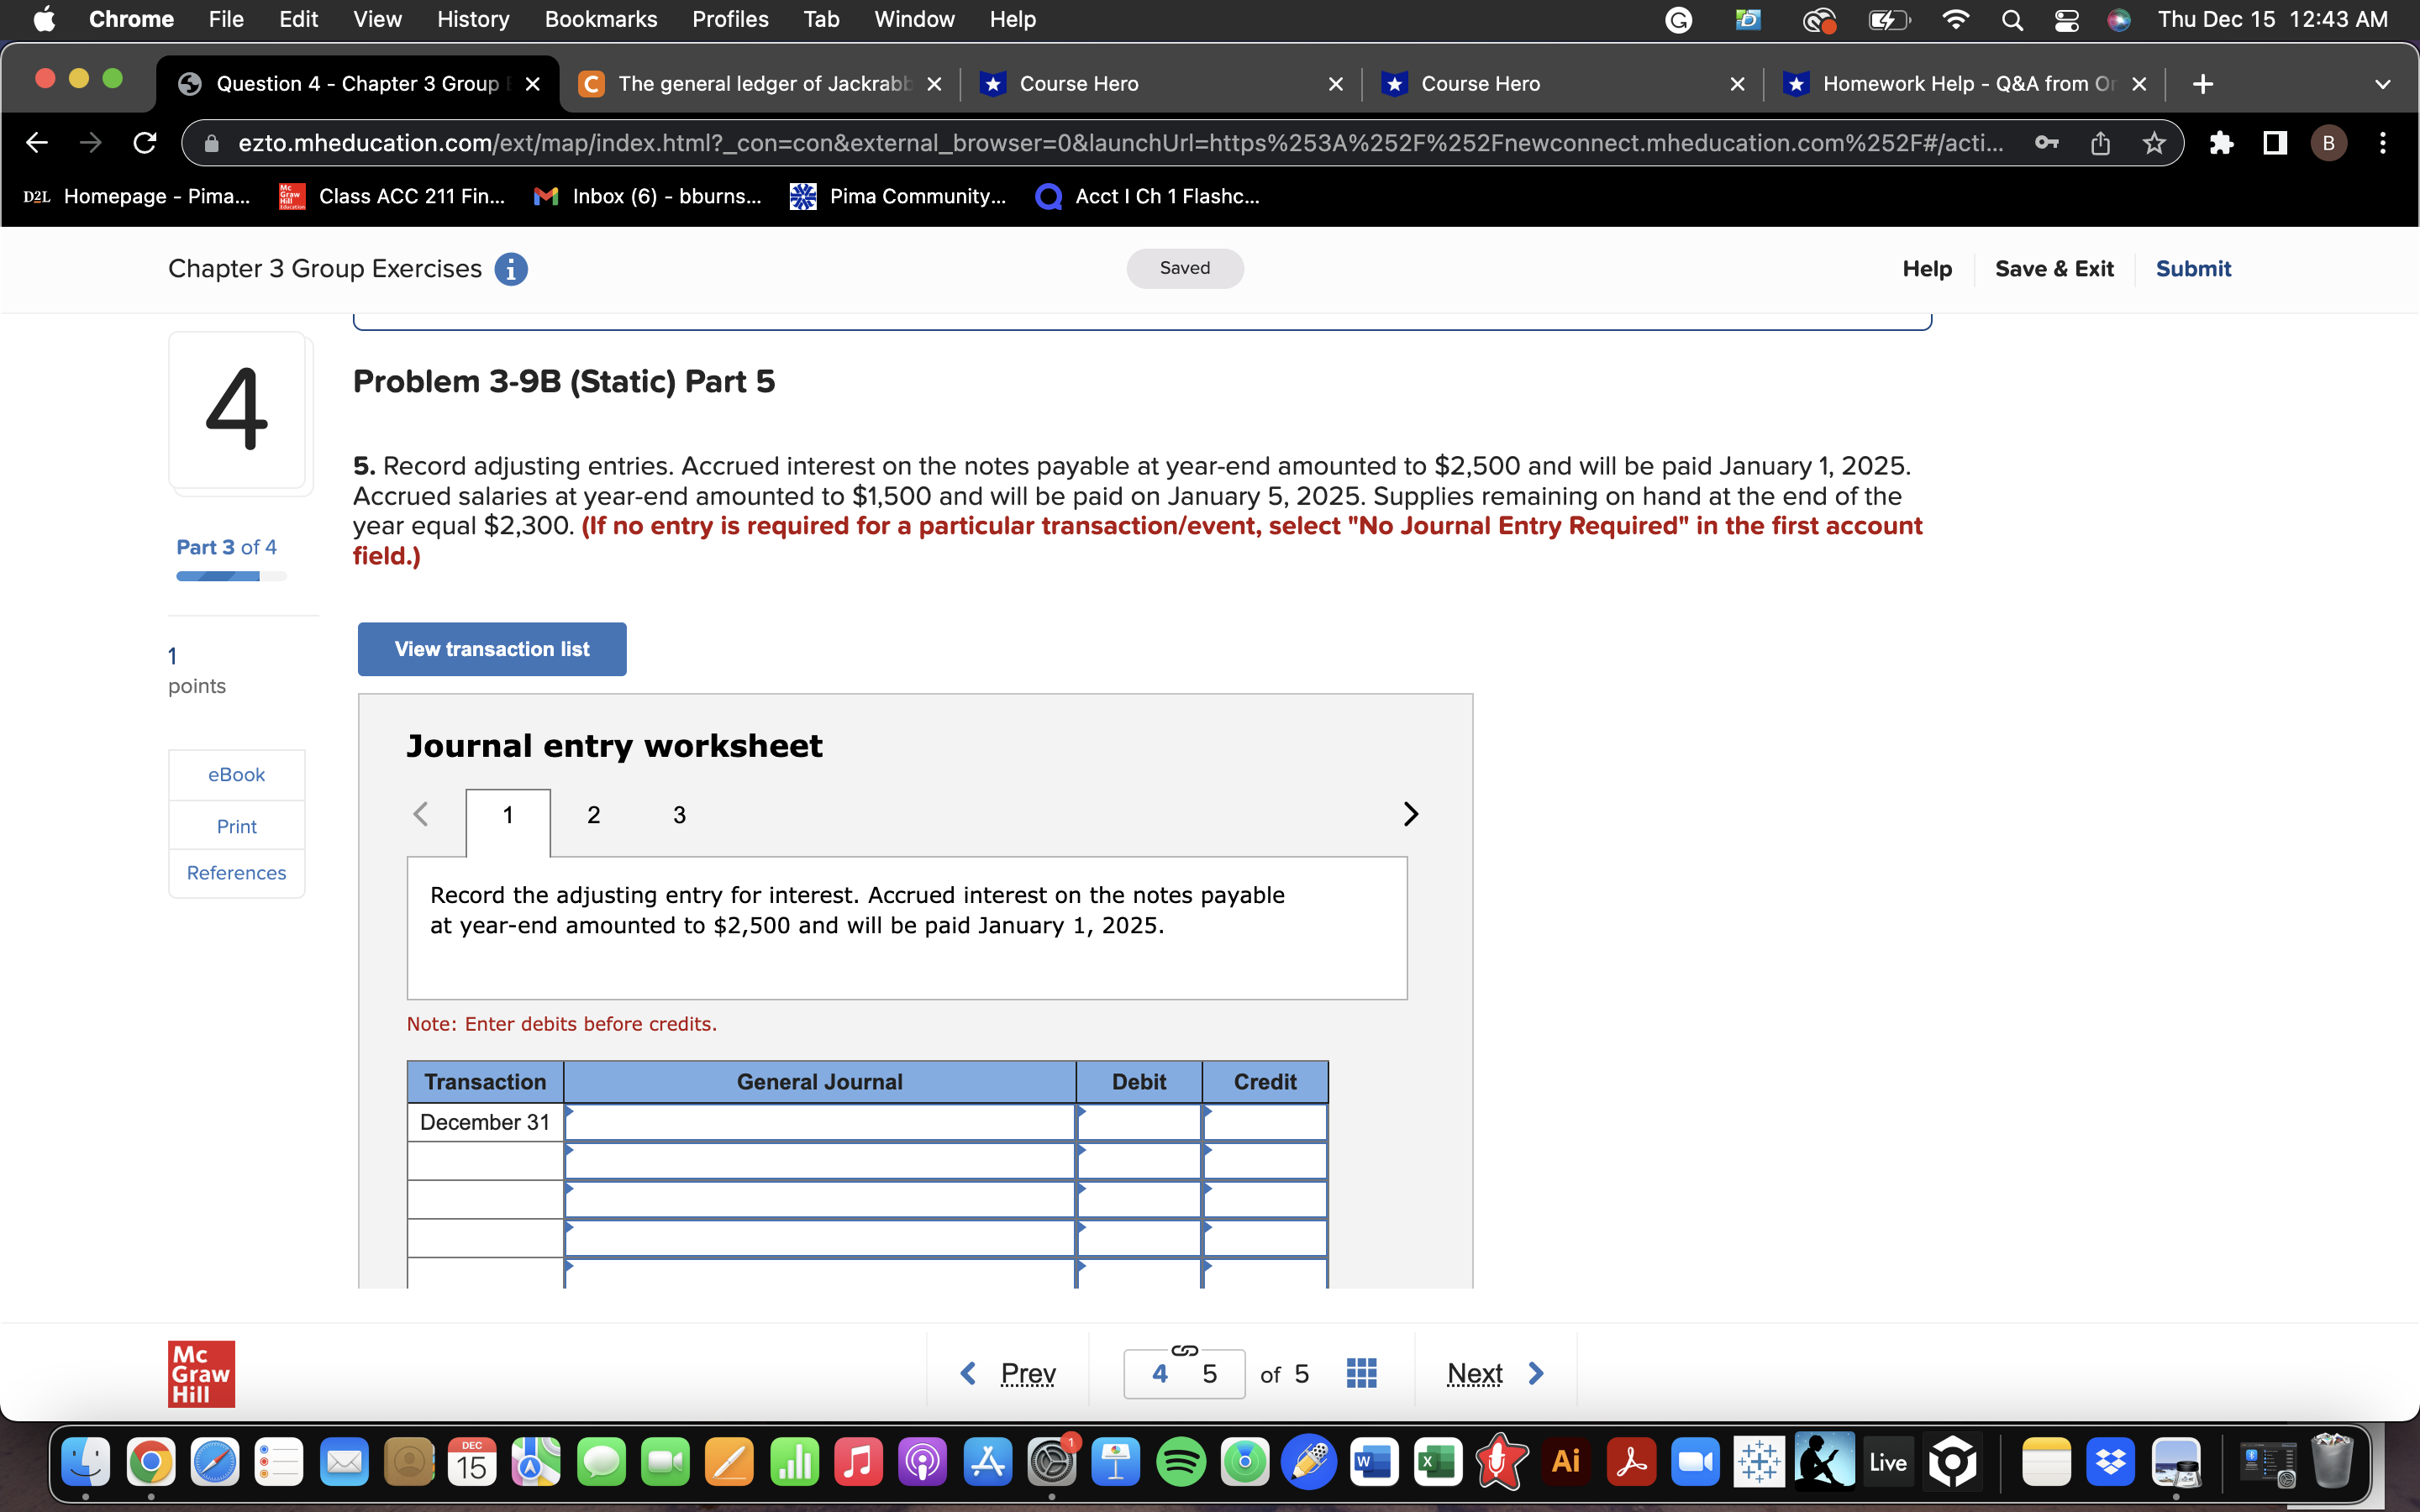Open the password key icon in address bar
Viewport: 2420px width, 1512px height.
tap(2046, 143)
